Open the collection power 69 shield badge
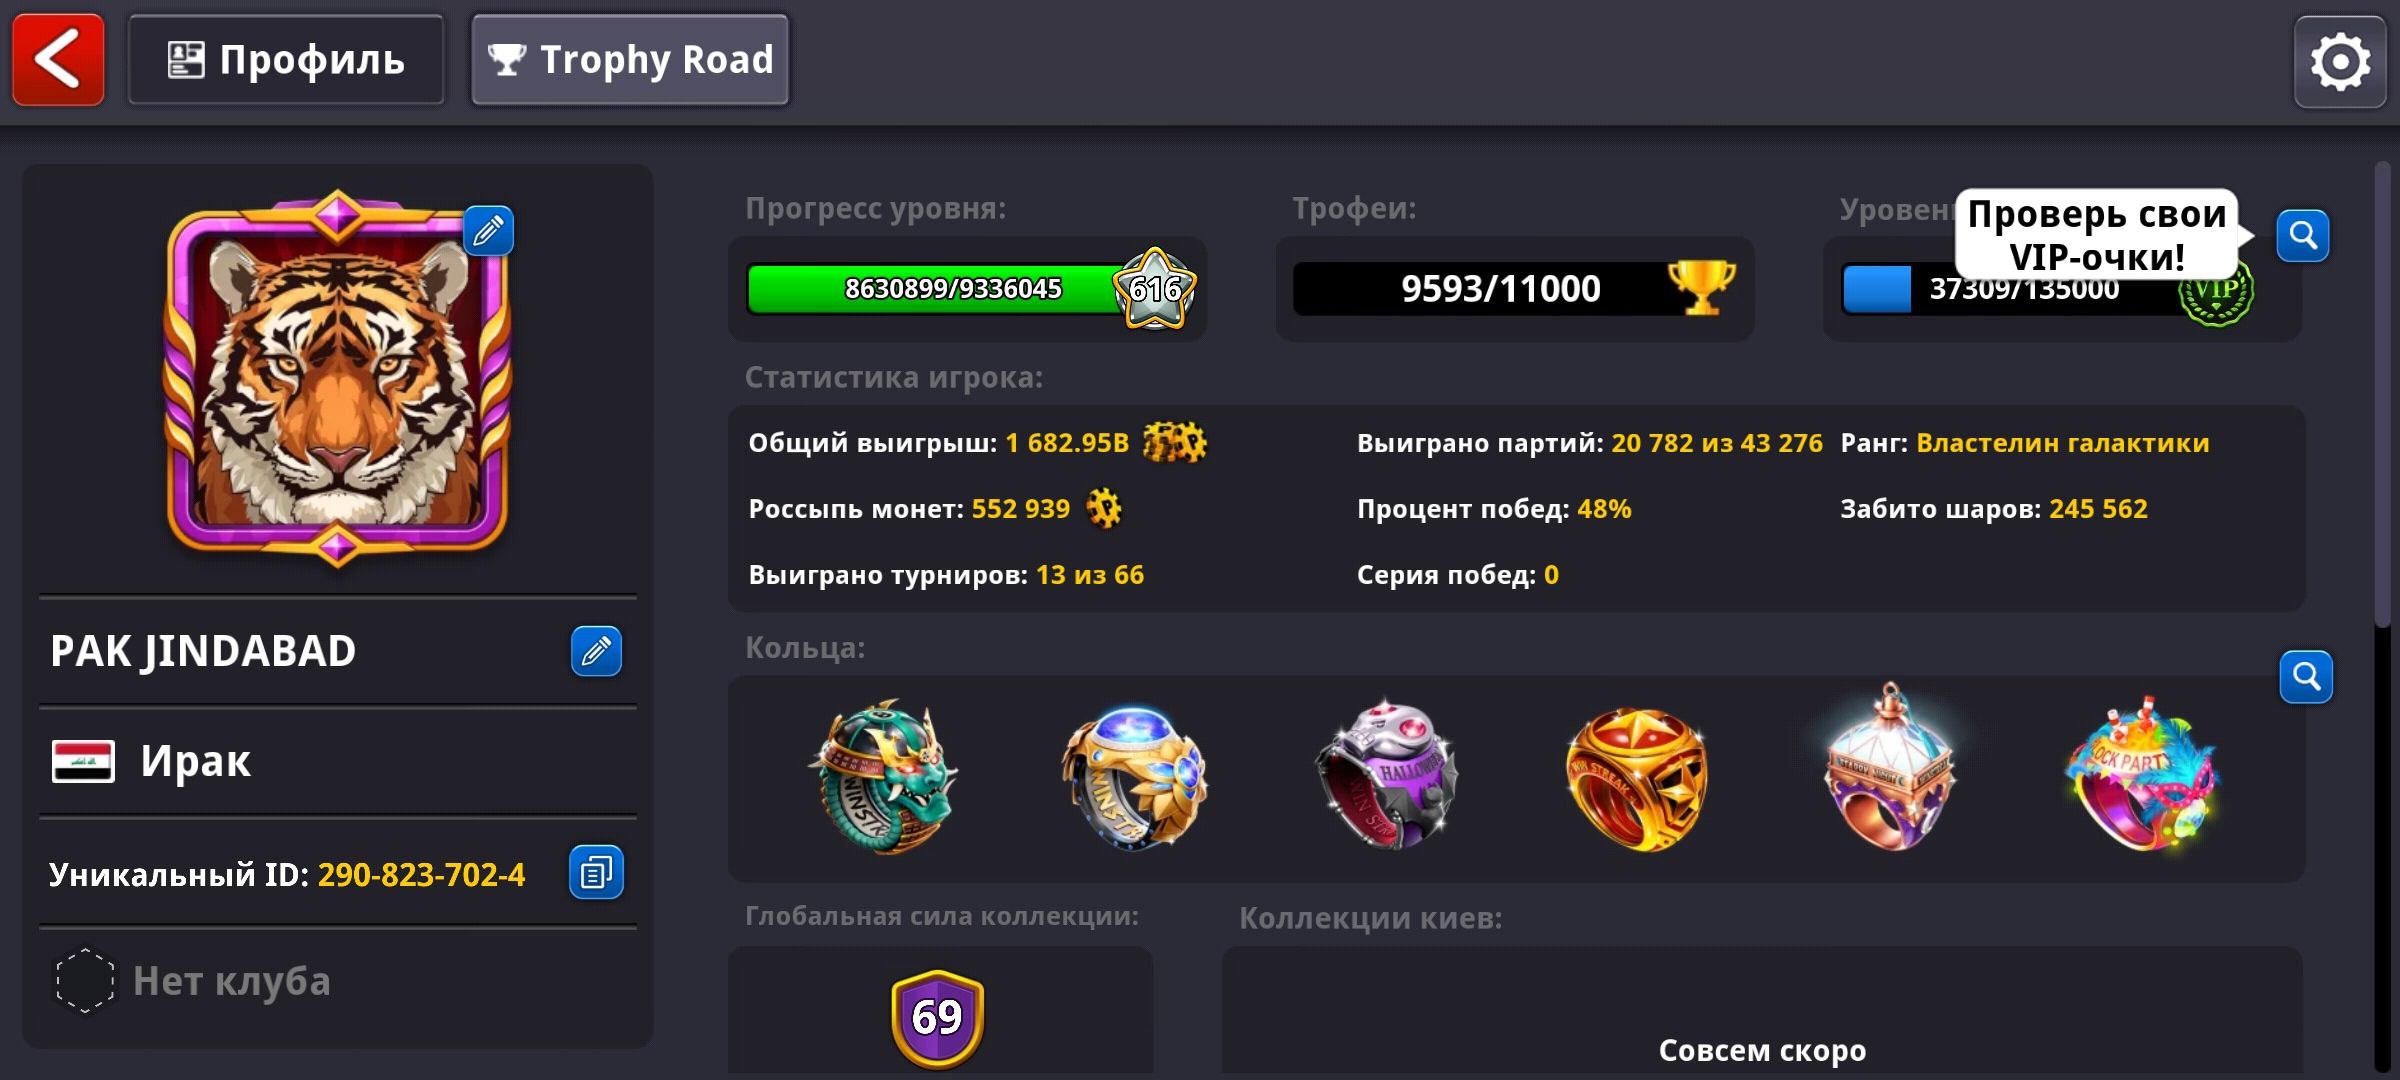 [x=937, y=1018]
